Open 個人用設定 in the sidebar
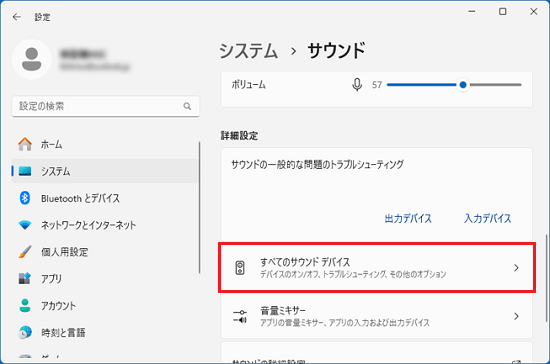Screen dimensions: 550x364 point(105,252)
